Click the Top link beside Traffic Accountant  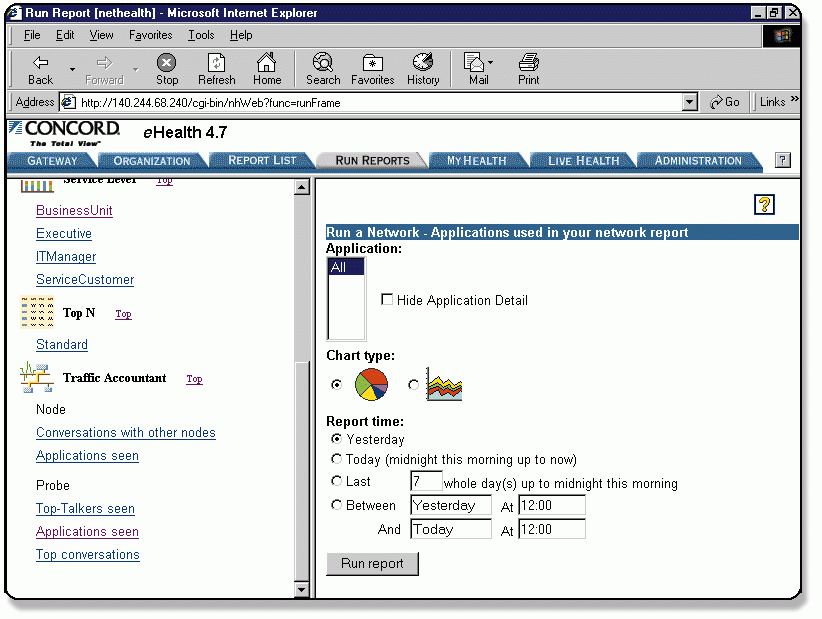click(194, 379)
